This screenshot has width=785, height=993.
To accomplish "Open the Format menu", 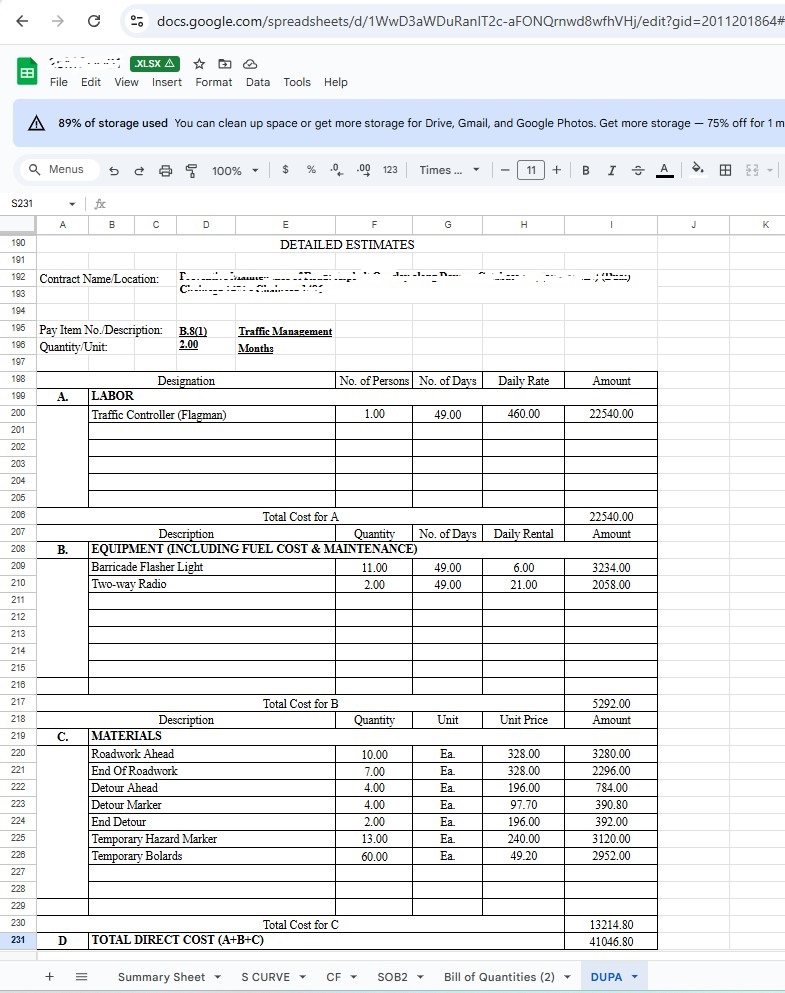I will tap(213, 82).
